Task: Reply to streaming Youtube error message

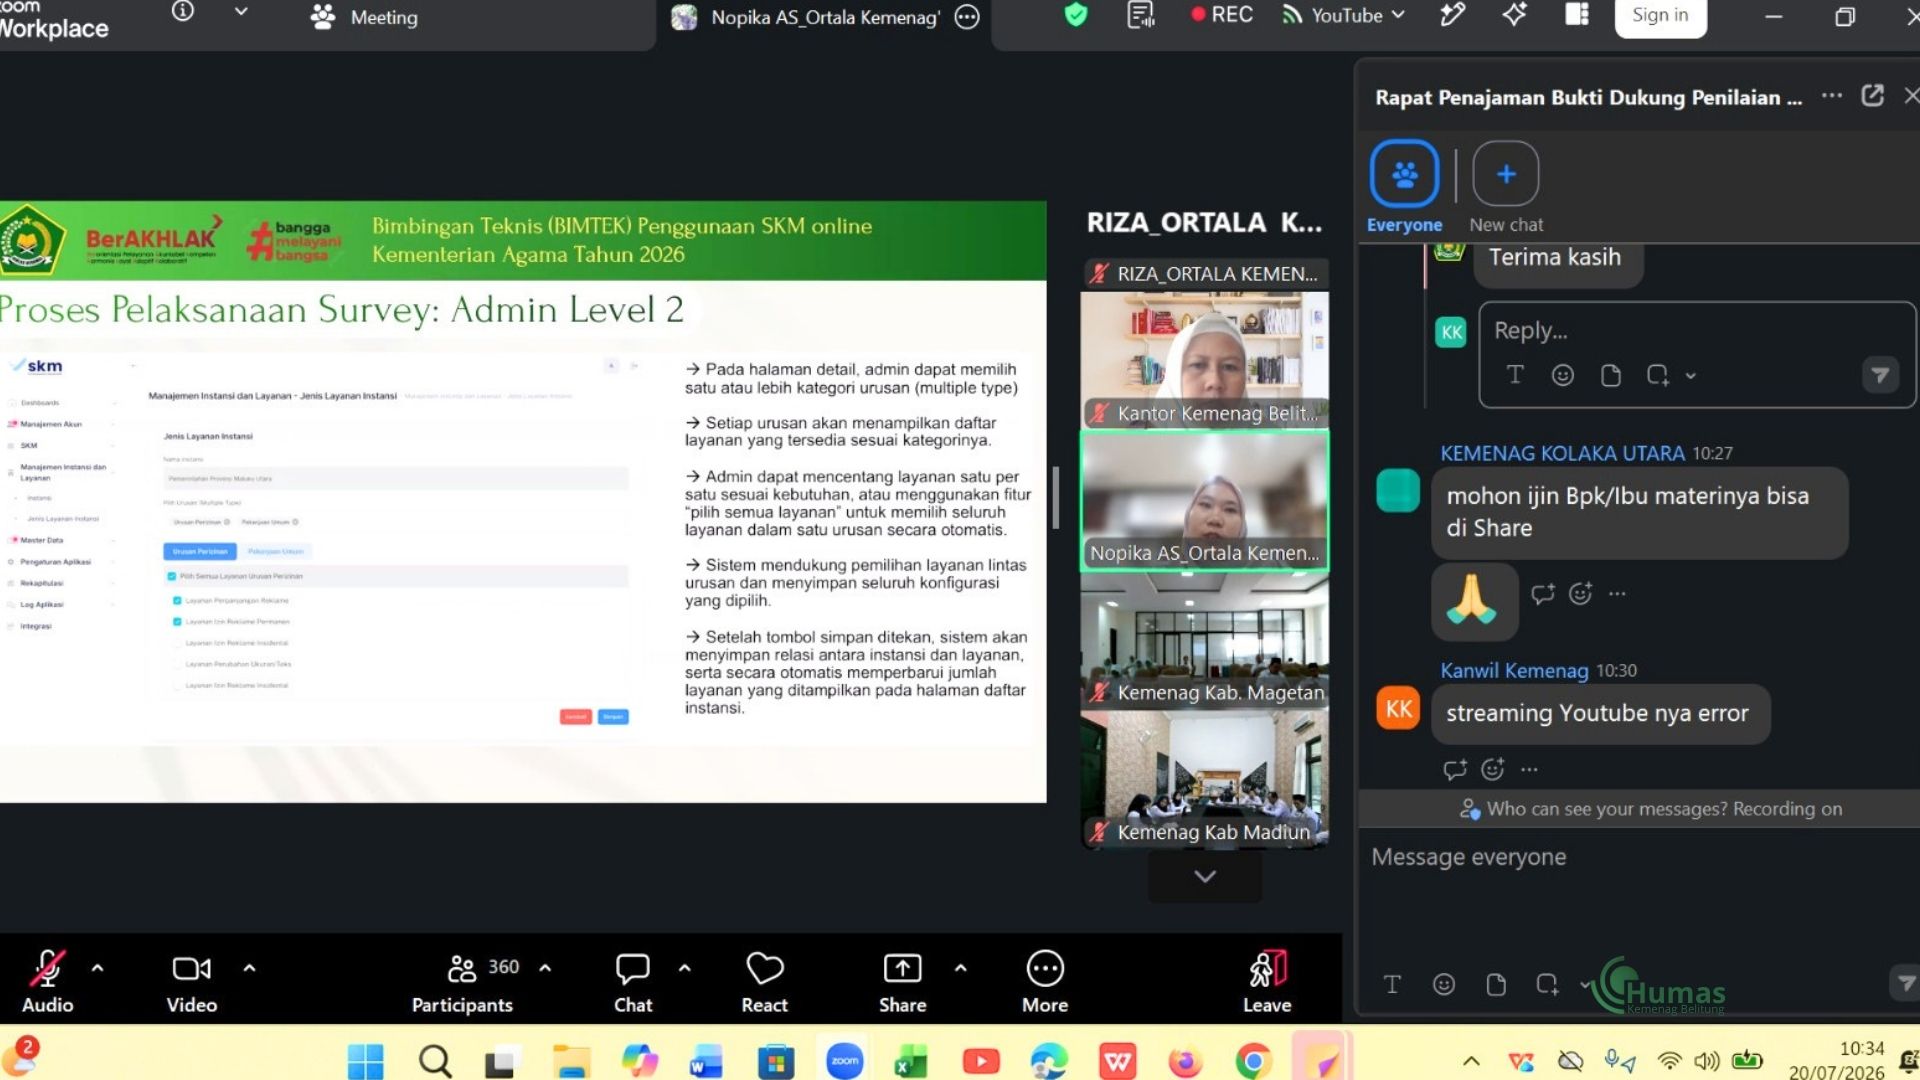Action: tap(1455, 769)
